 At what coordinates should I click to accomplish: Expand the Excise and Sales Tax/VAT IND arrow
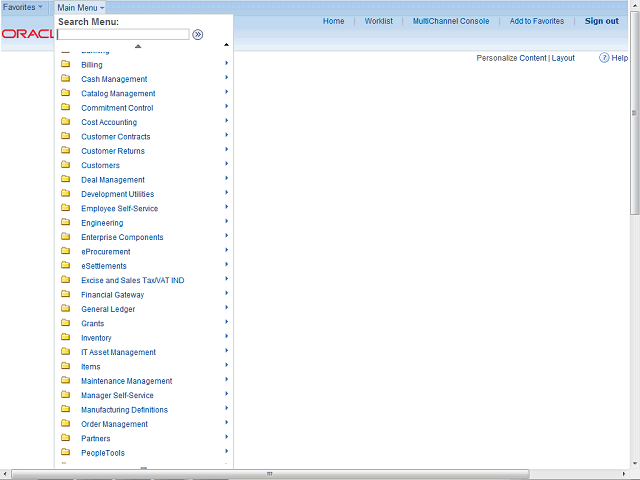tap(227, 279)
